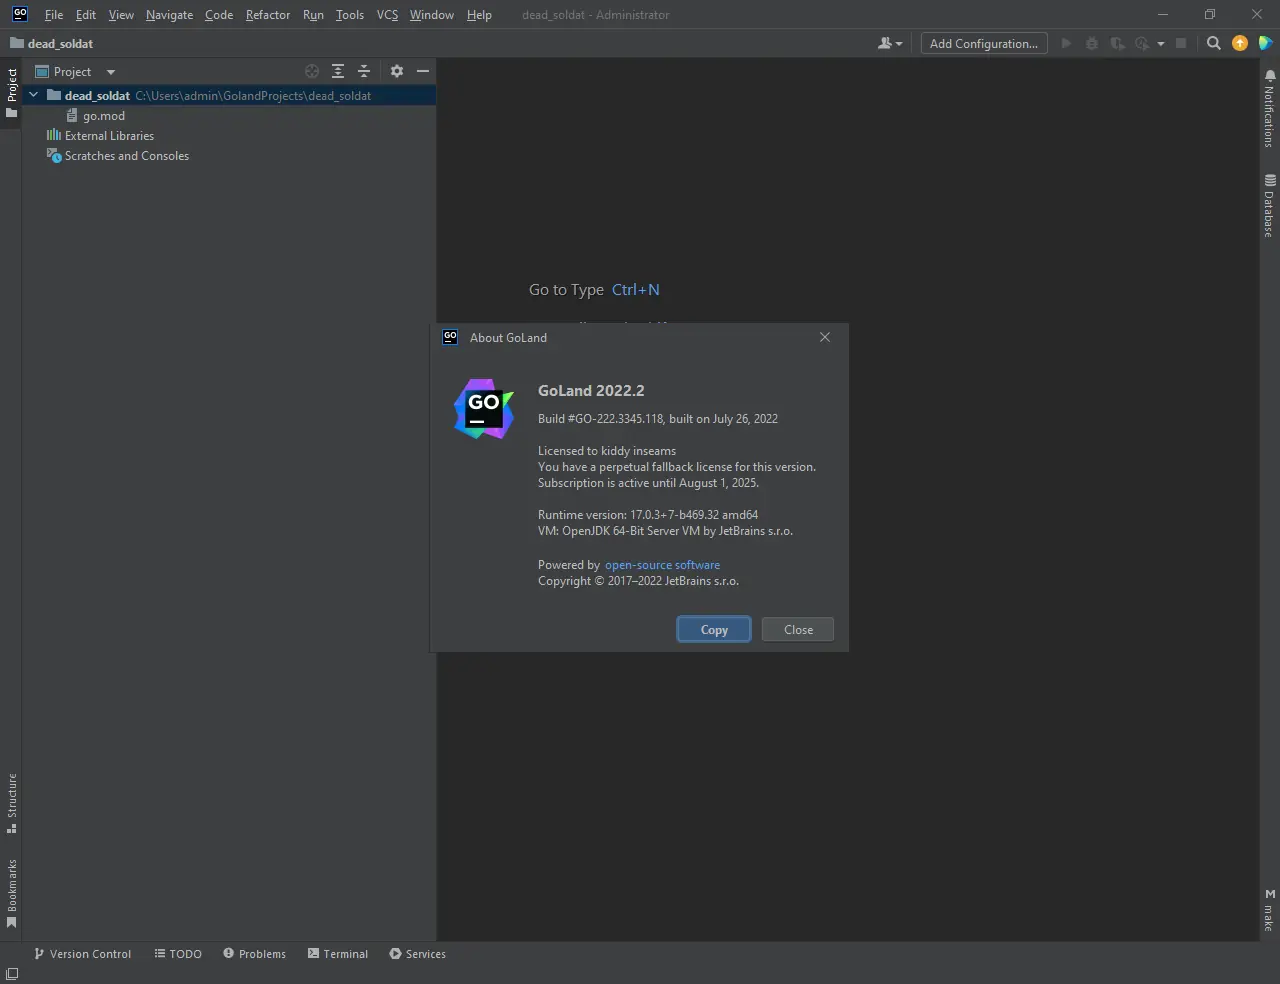Open the Run menu
This screenshot has height=984, width=1280.
click(x=313, y=15)
